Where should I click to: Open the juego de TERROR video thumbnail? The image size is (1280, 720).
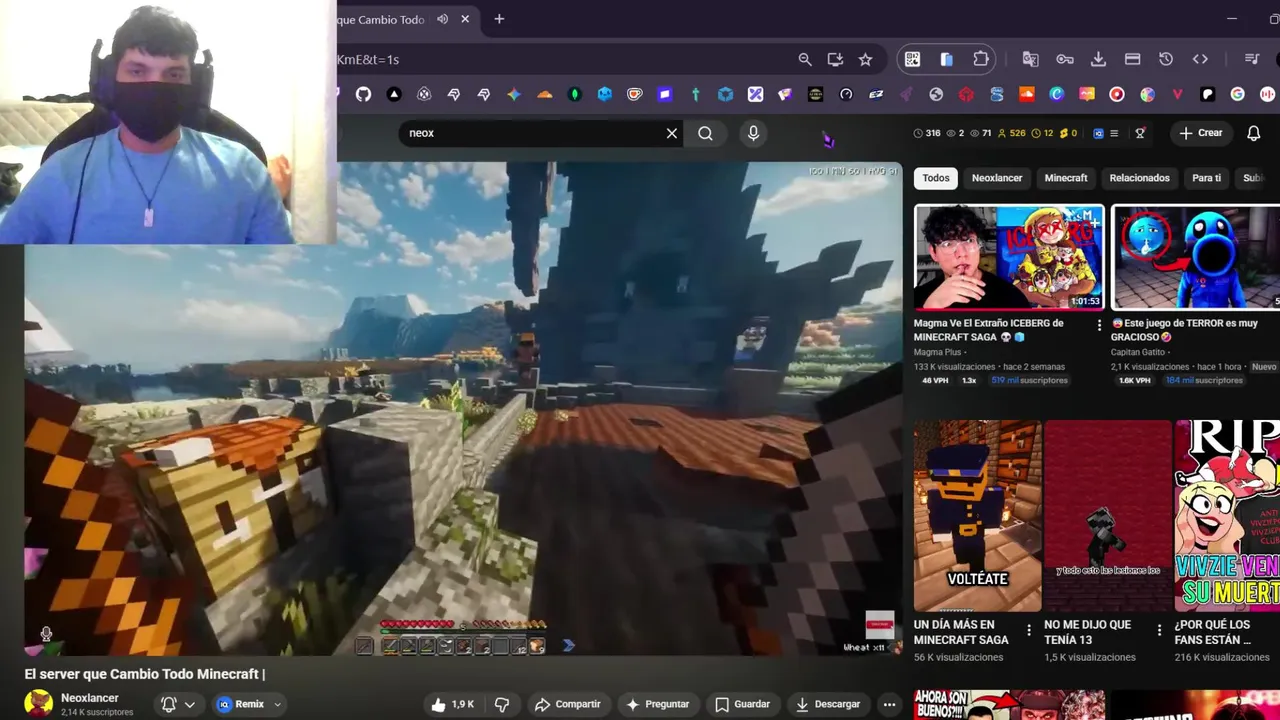click(x=1195, y=257)
